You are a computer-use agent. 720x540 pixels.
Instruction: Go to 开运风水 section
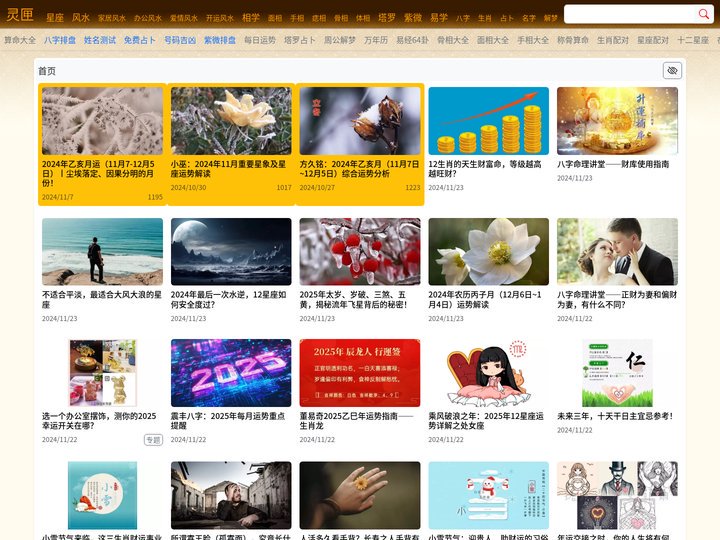220,18
